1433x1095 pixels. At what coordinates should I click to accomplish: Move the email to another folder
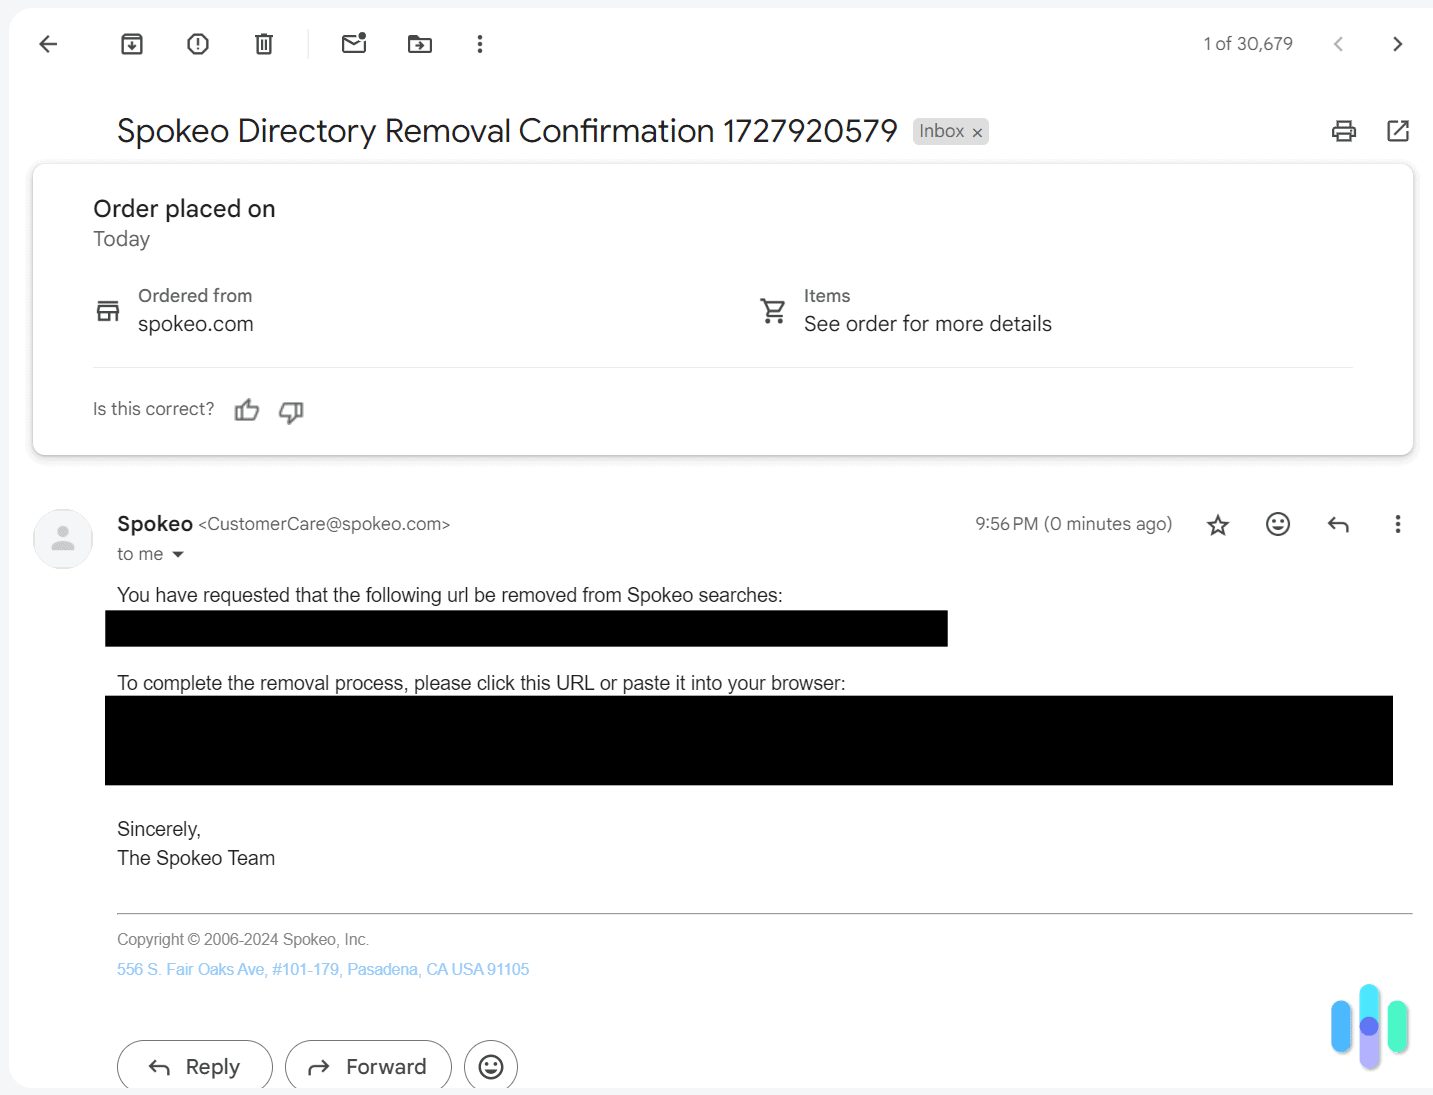point(419,44)
